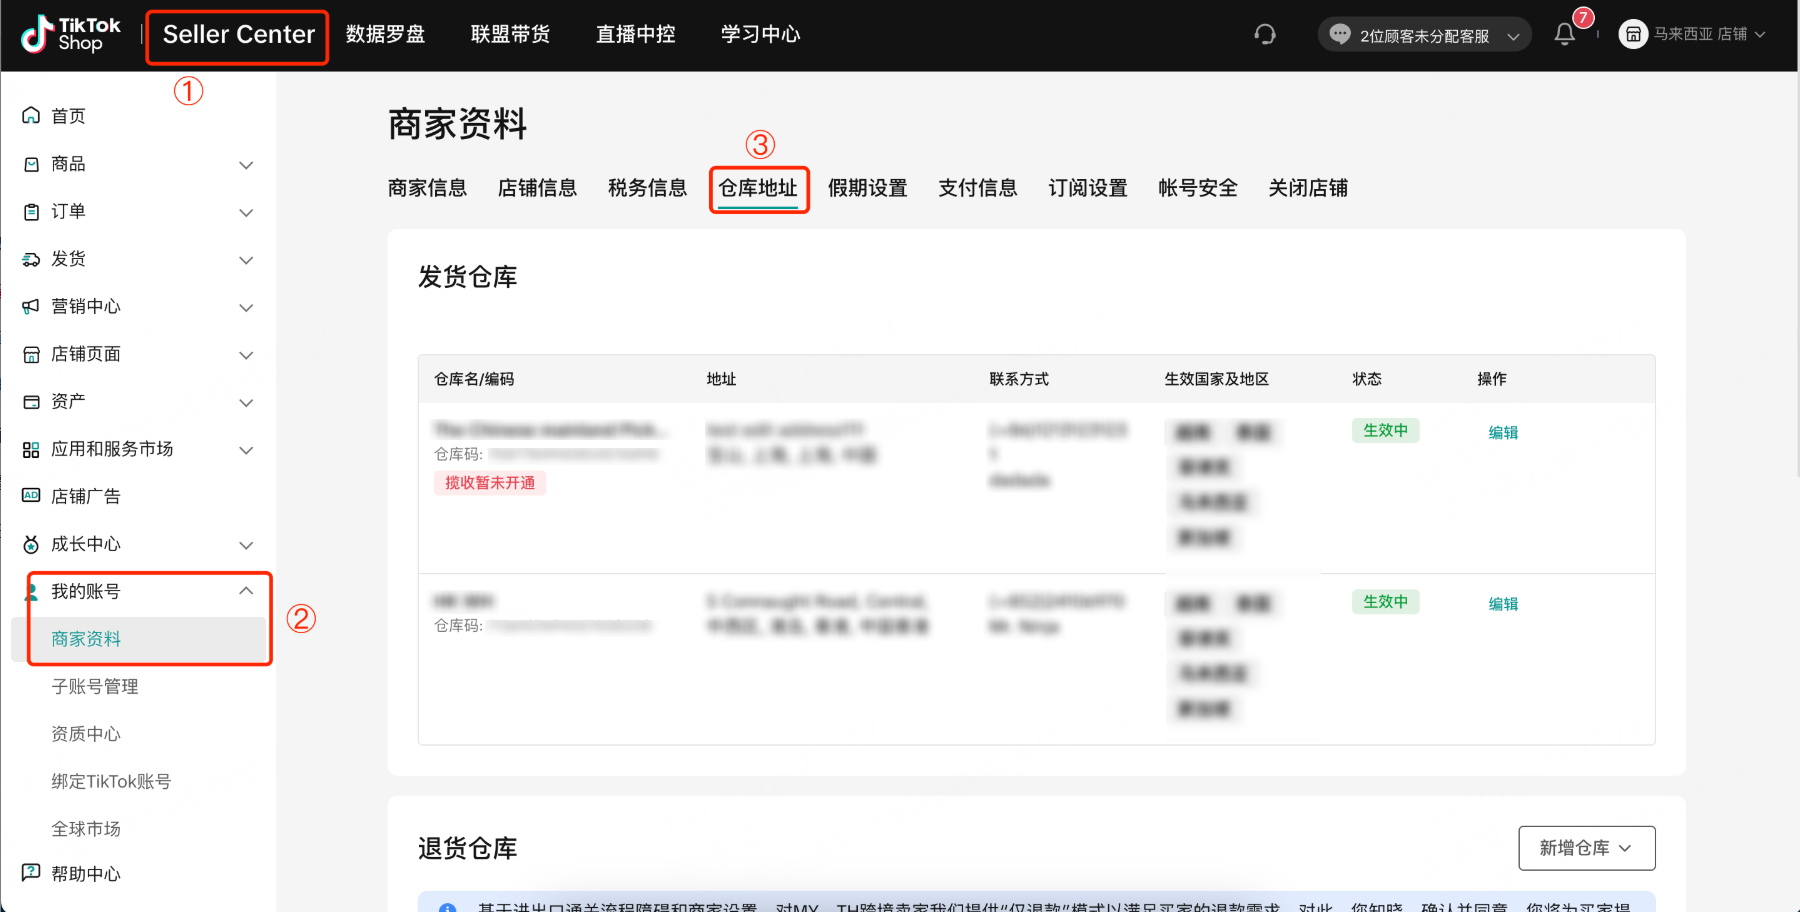This screenshot has width=1800, height=912.
Task: Click the 应用和服务市场 grid icon
Action: [31, 449]
